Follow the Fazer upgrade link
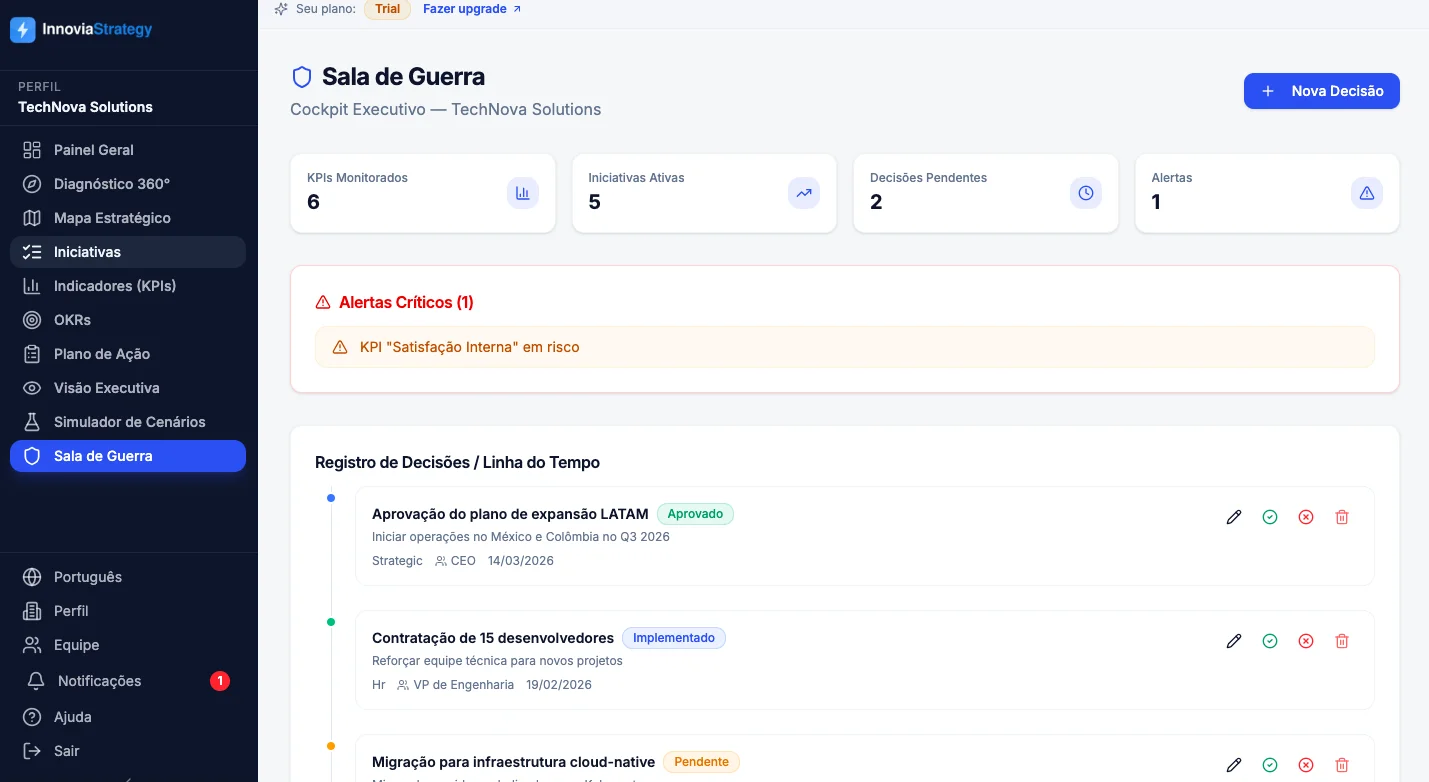The image size is (1429, 782). 472,9
